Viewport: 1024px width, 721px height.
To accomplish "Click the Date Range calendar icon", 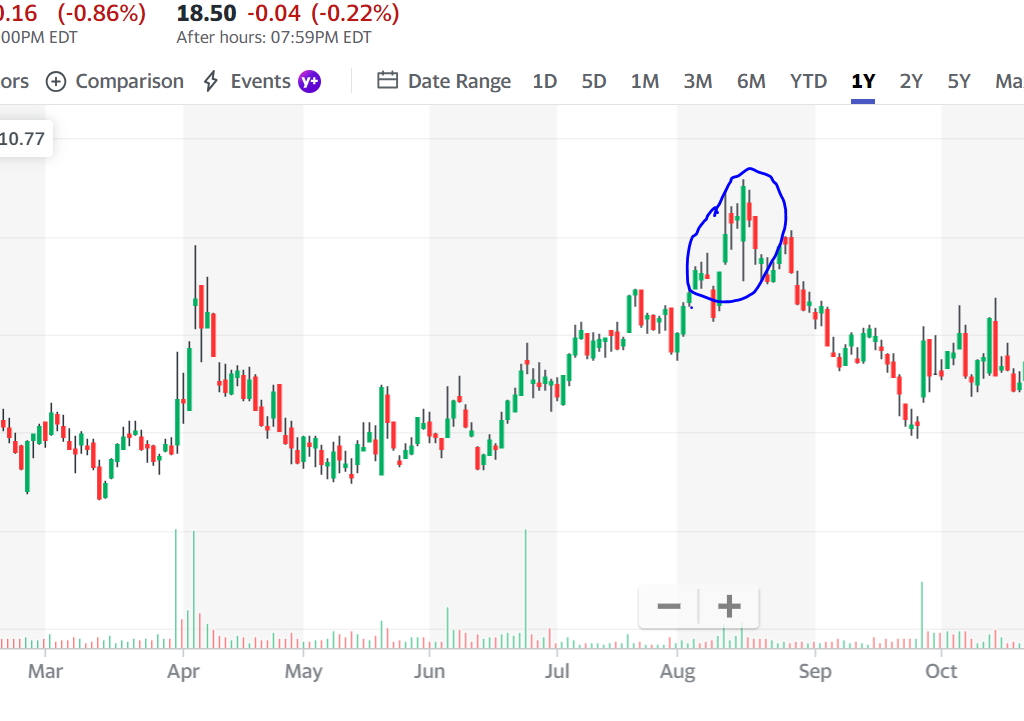I will [x=387, y=80].
